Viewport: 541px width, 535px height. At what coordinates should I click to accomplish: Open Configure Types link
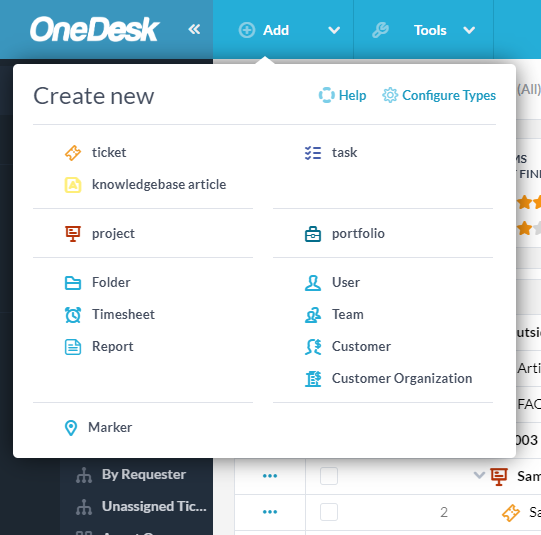pyautogui.click(x=449, y=95)
